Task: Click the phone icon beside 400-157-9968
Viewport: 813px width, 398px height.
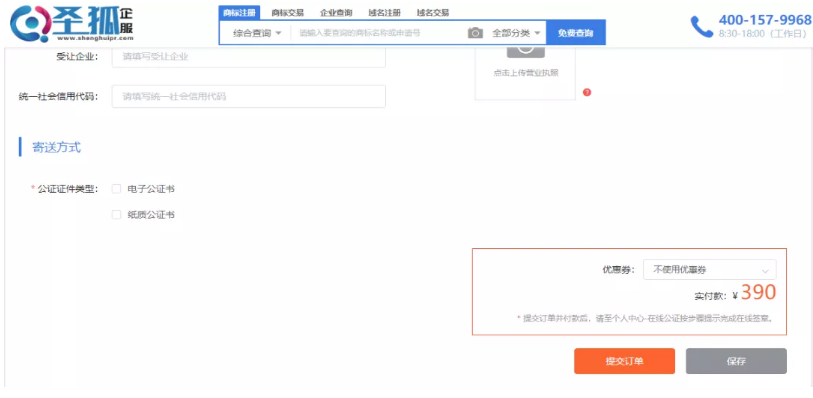Action: 702,26
